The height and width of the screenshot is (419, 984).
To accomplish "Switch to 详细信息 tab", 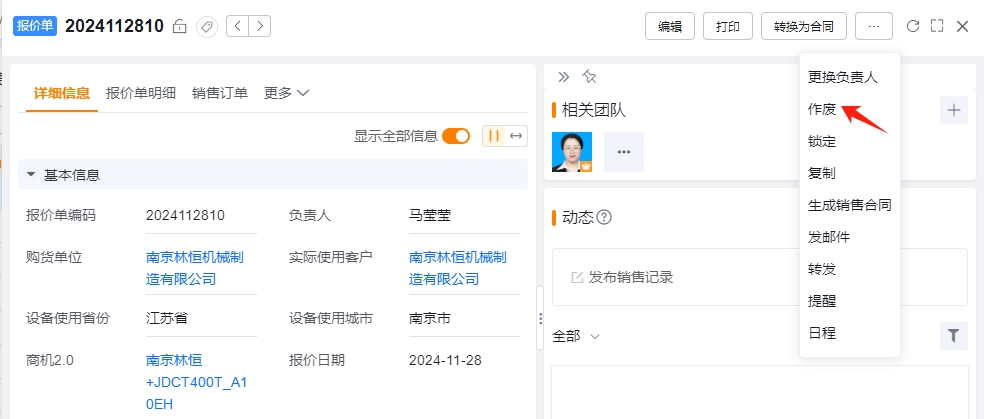I will tap(62, 93).
